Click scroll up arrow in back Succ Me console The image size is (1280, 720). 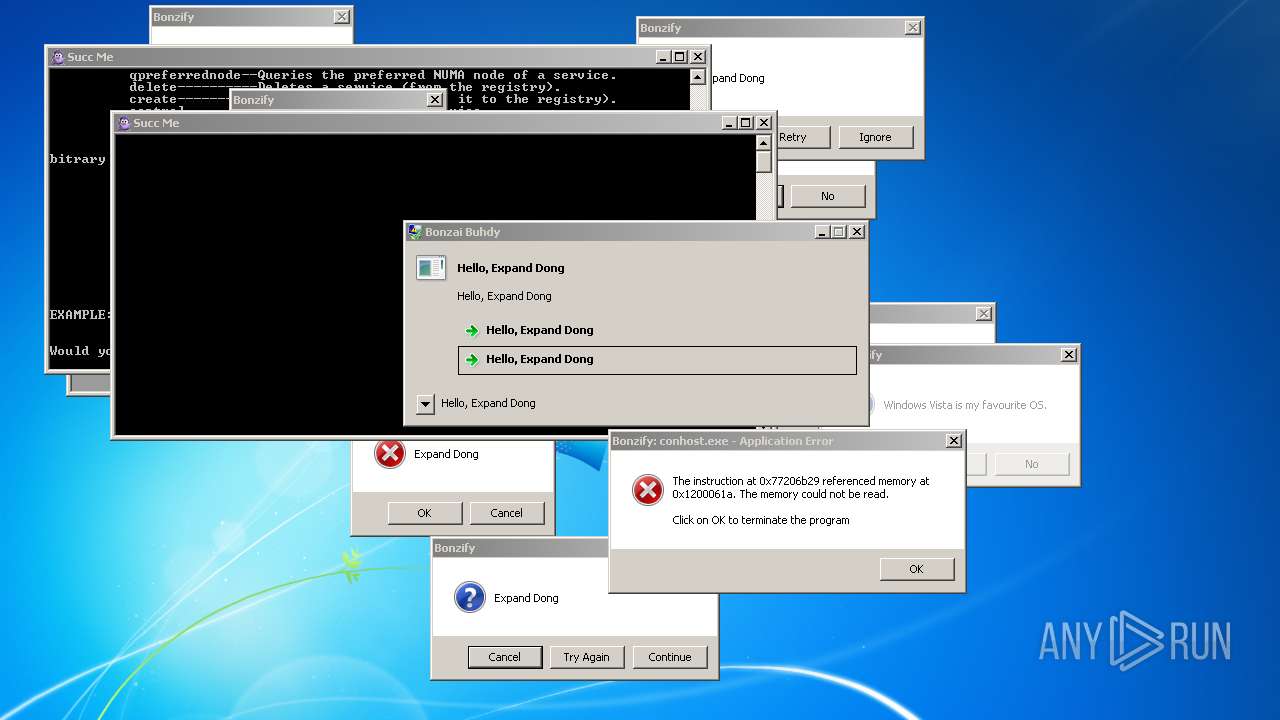[698, 77]
